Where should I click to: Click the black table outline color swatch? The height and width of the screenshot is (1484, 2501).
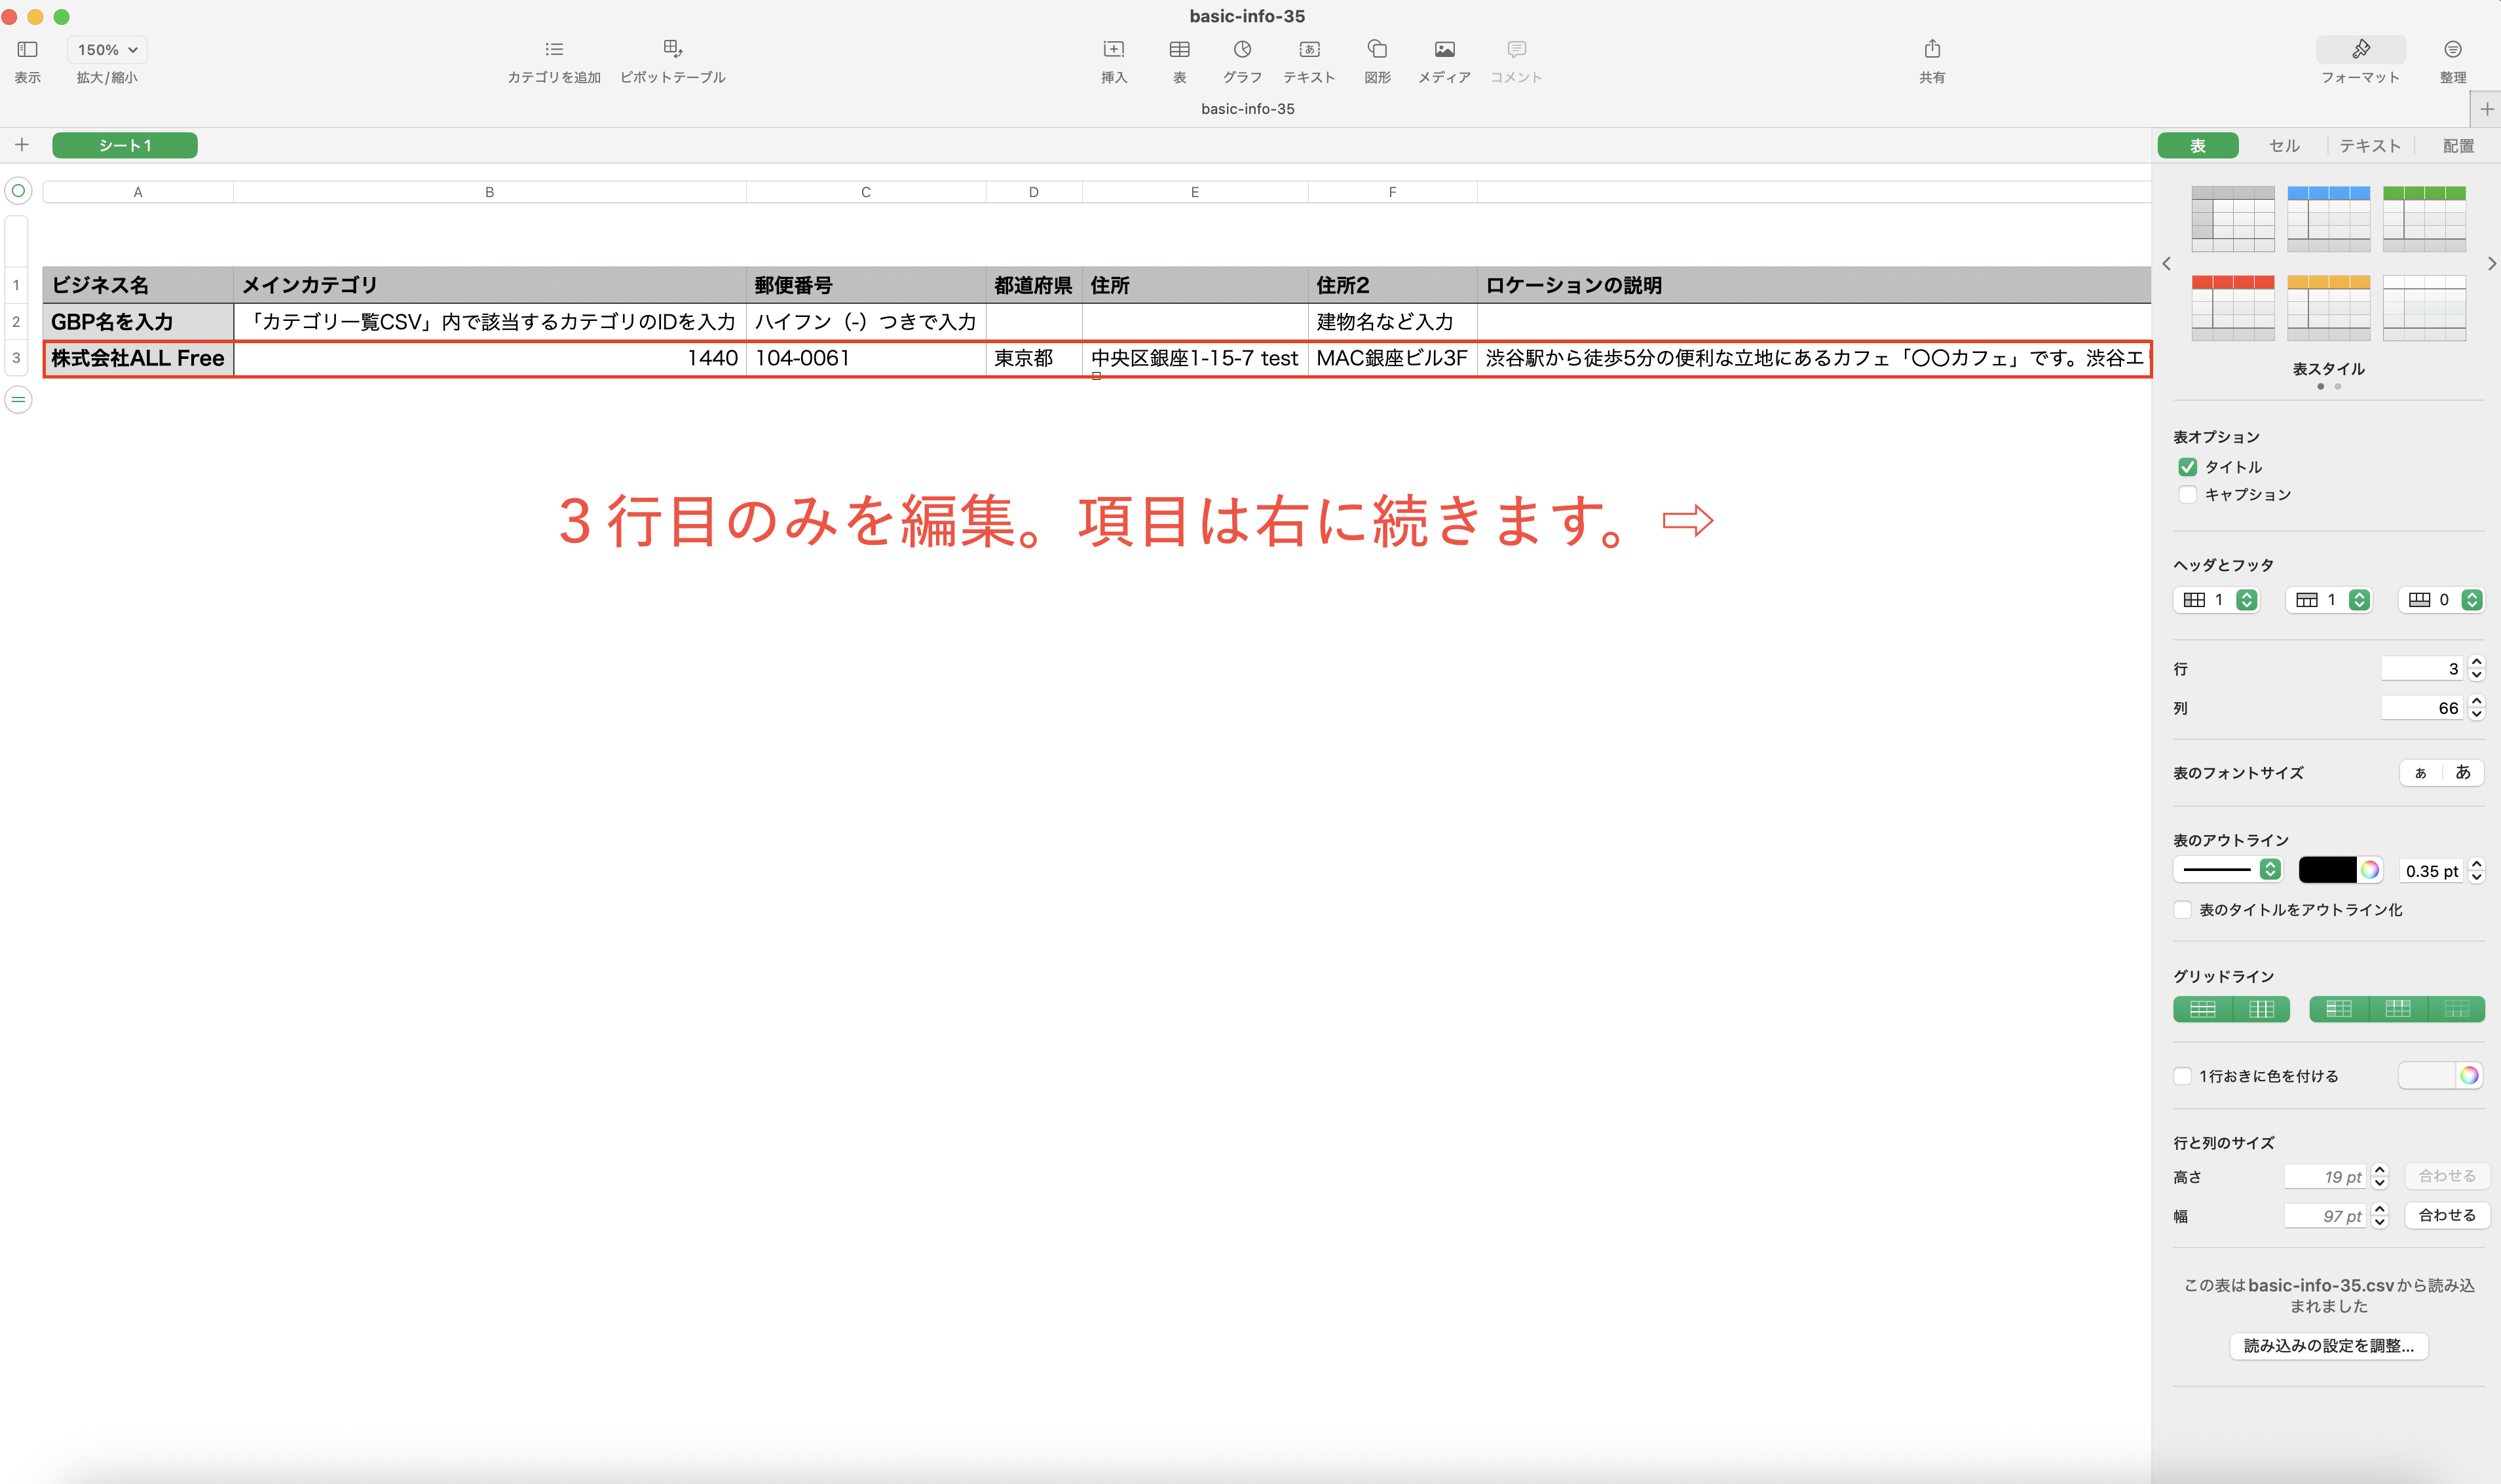(2326, 870)
